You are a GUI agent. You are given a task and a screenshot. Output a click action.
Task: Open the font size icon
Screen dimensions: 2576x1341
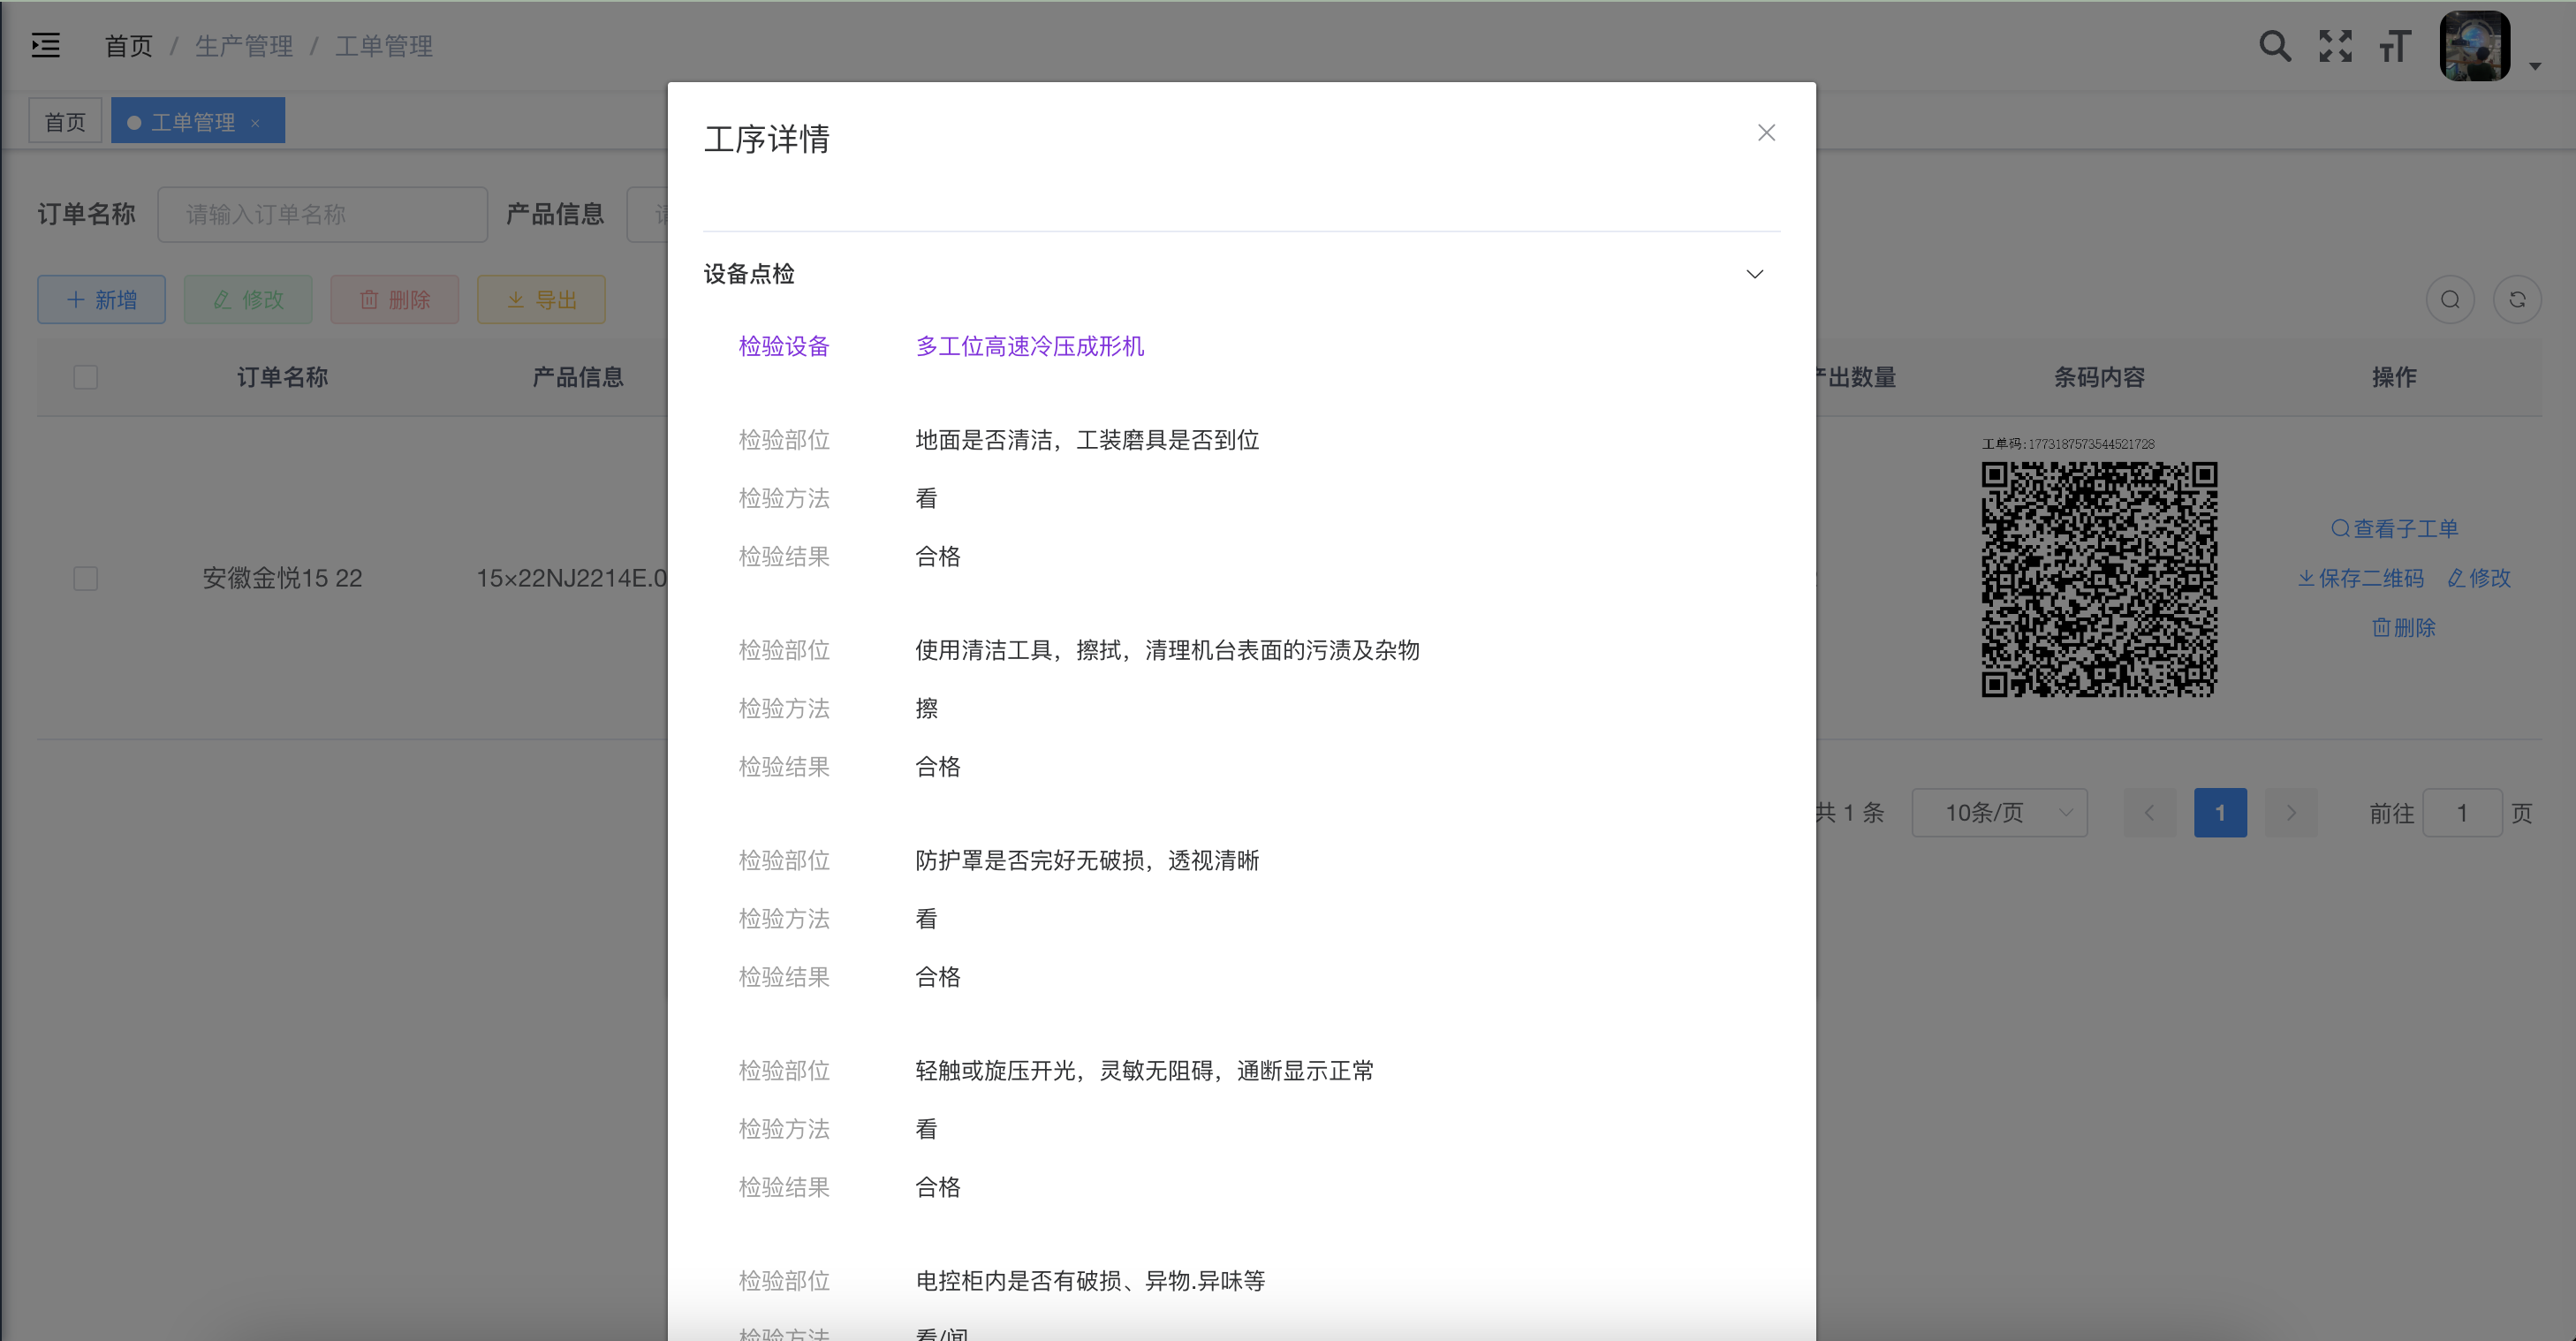2395,46
